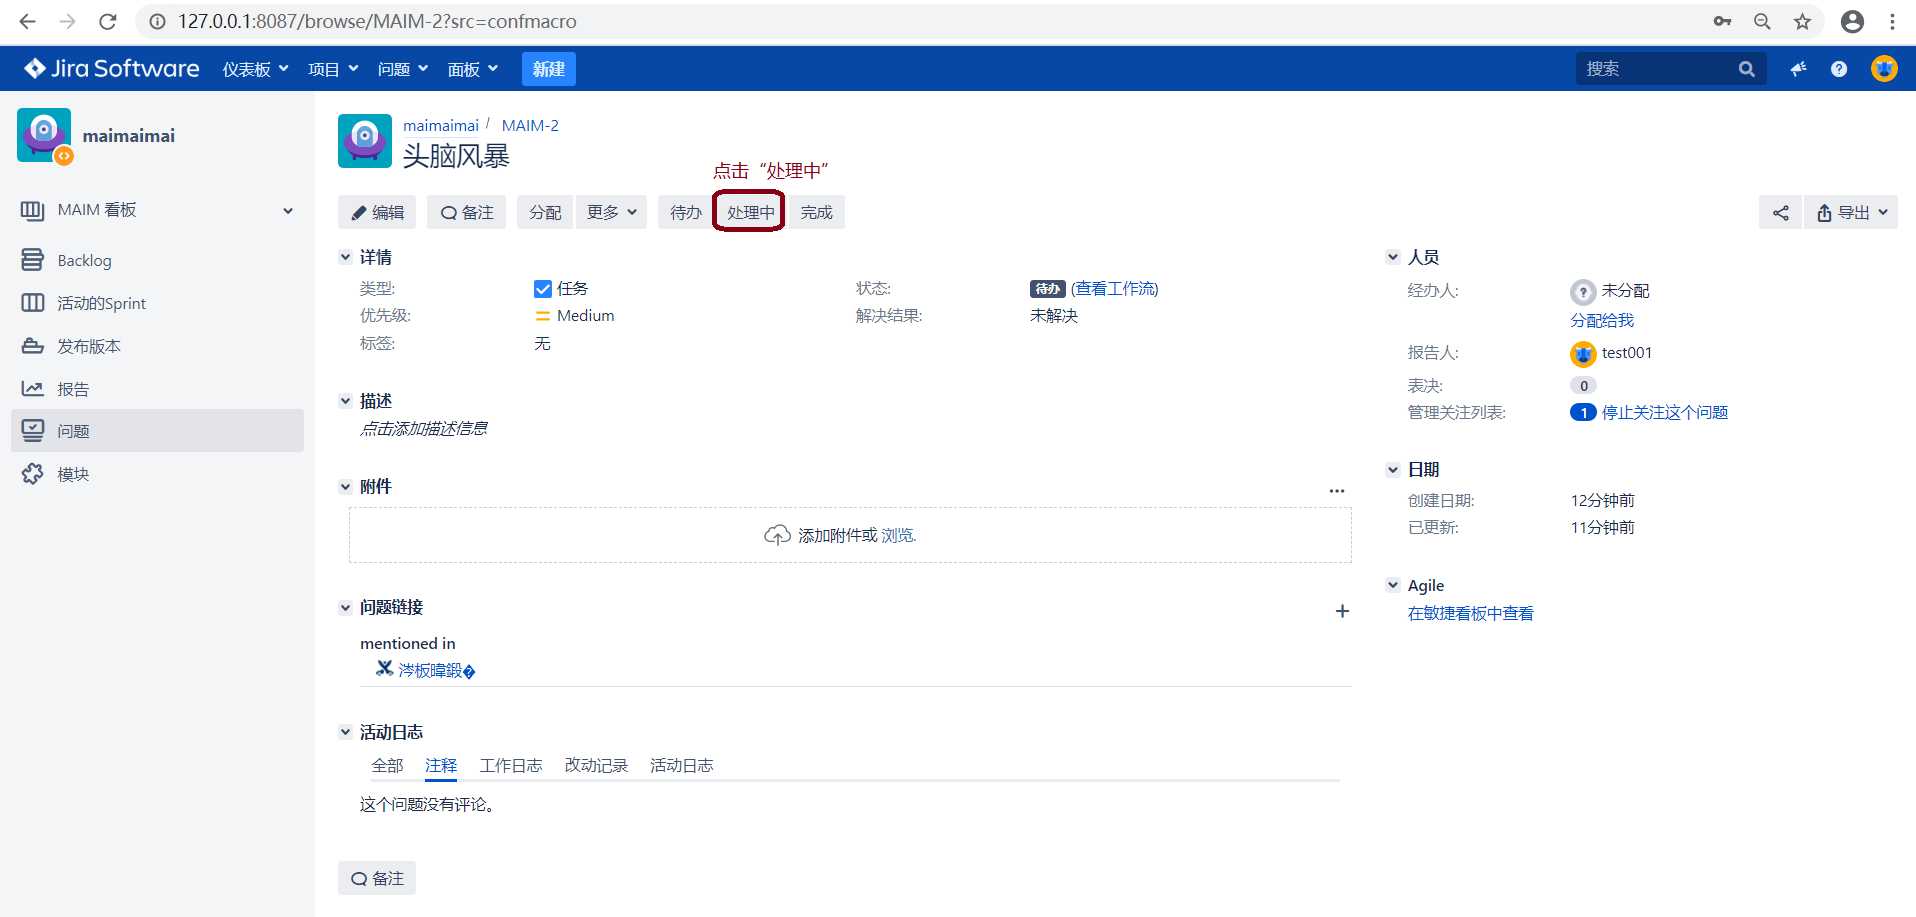This screenshot has width=1916, height=917.
Task: Switch to the 工作日志 tab
Action: tap(511, 765)
